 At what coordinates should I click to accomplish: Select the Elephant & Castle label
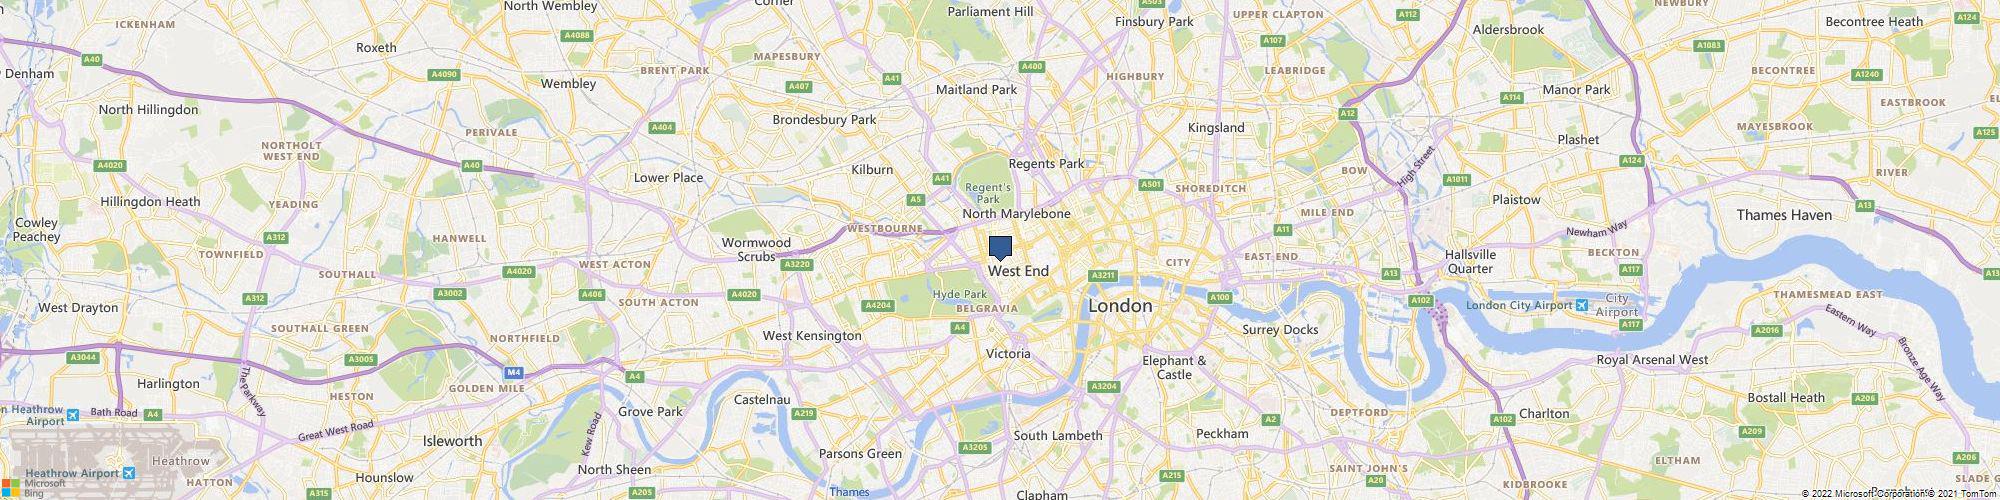[1174, 367]
